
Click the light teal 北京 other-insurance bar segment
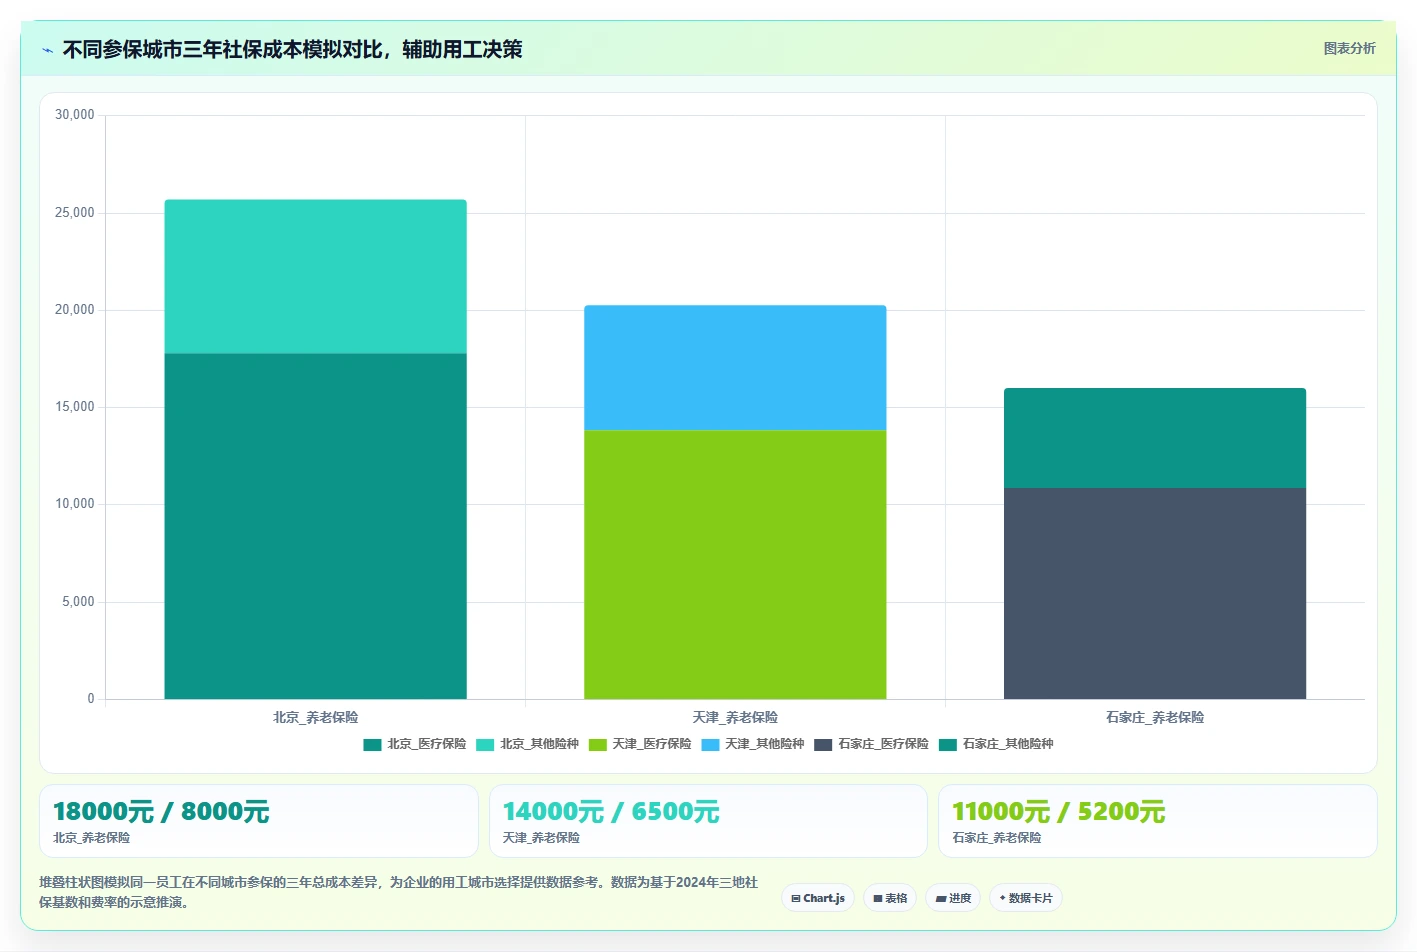coord(315,276)
